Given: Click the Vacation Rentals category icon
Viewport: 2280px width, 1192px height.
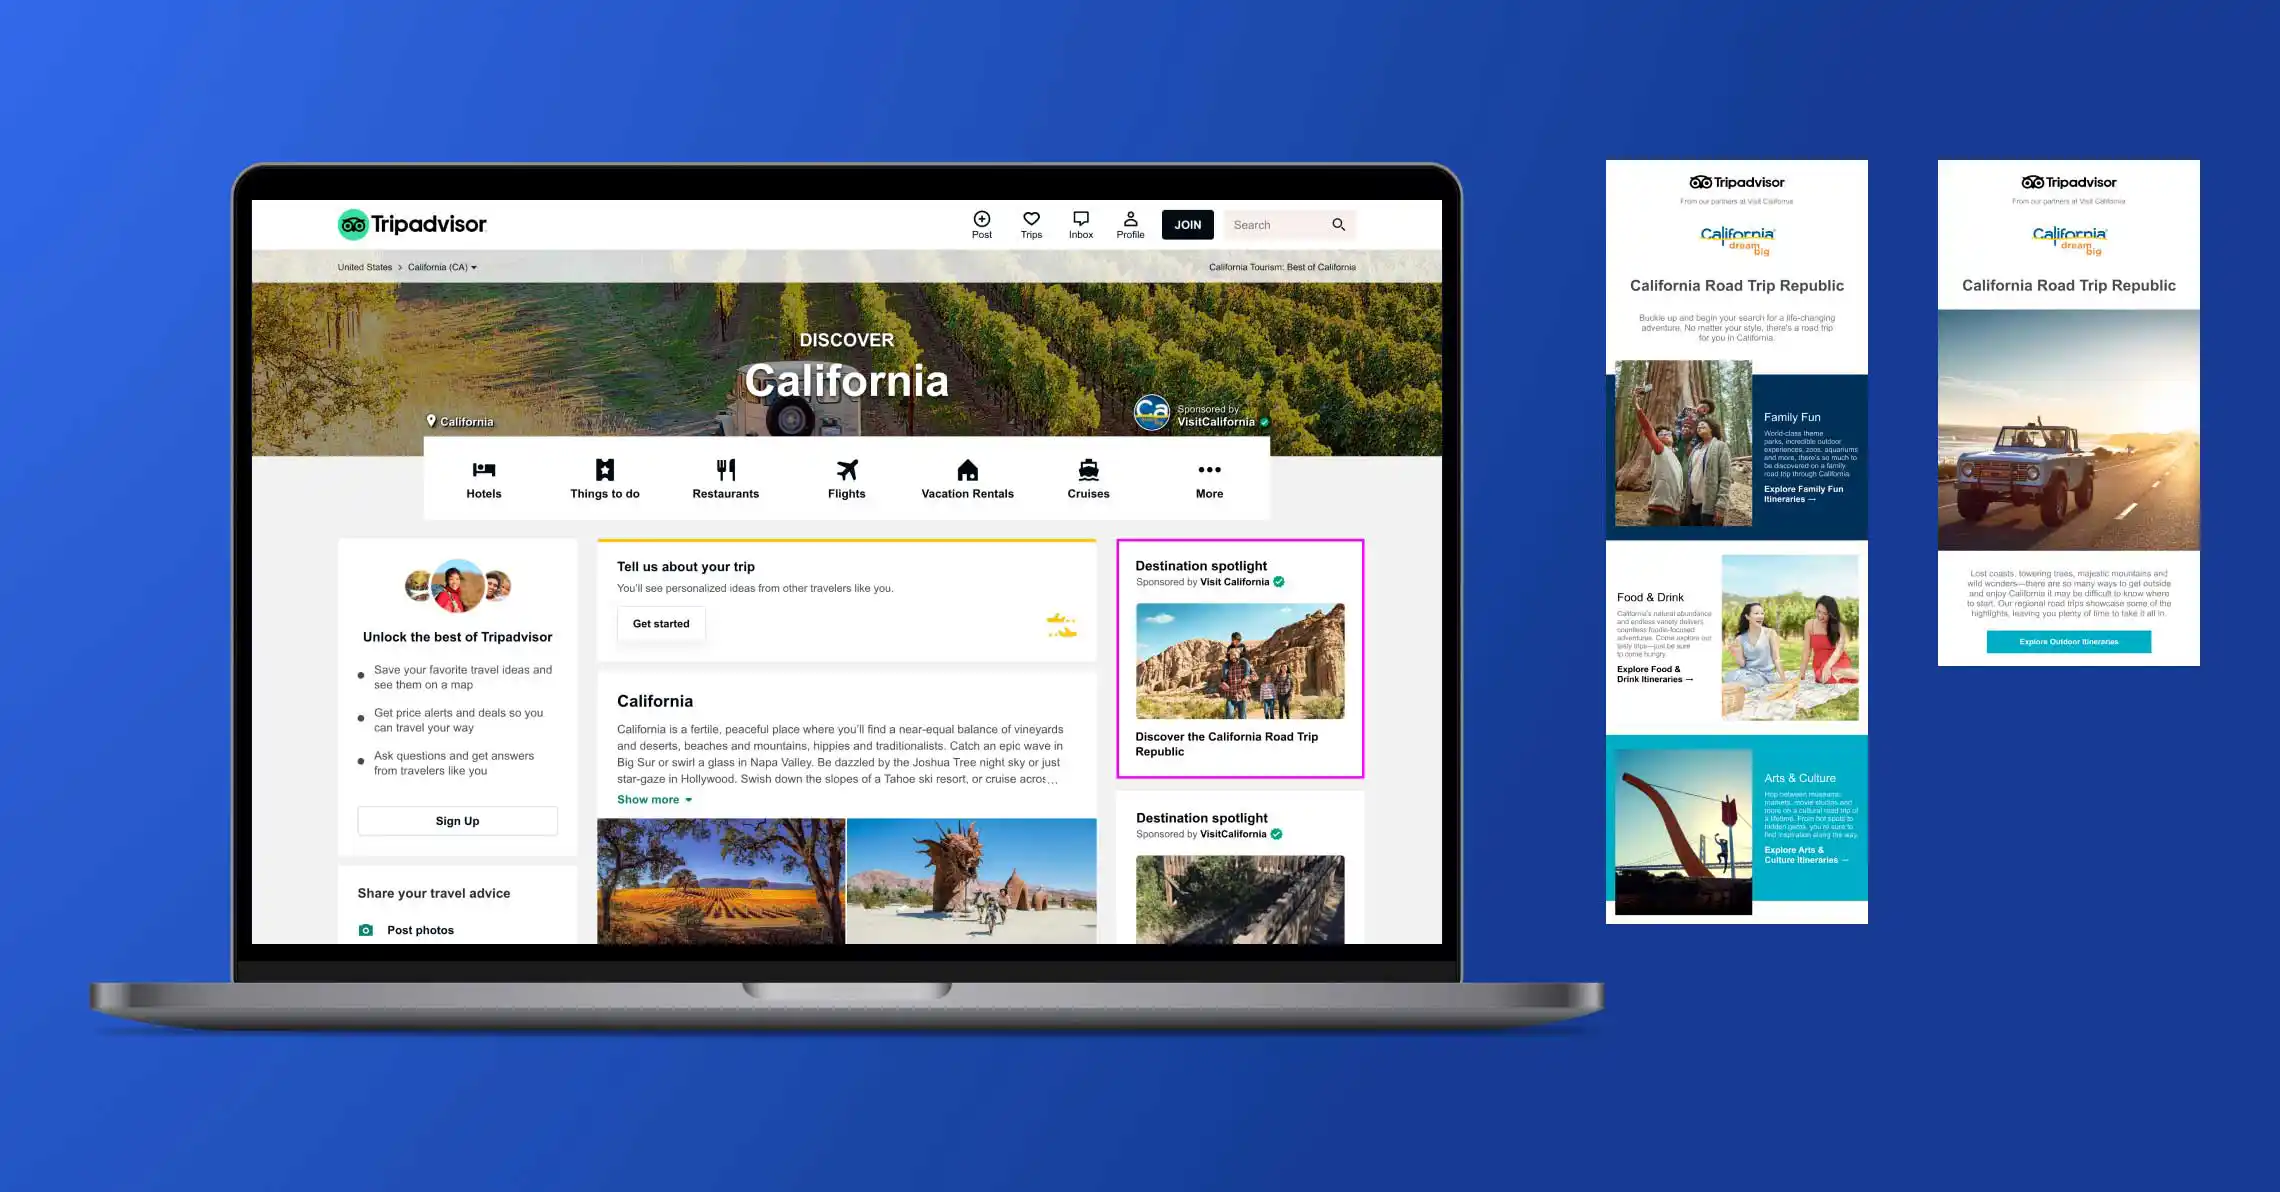Looking at the screenshot, I should (x=967, y=469).
